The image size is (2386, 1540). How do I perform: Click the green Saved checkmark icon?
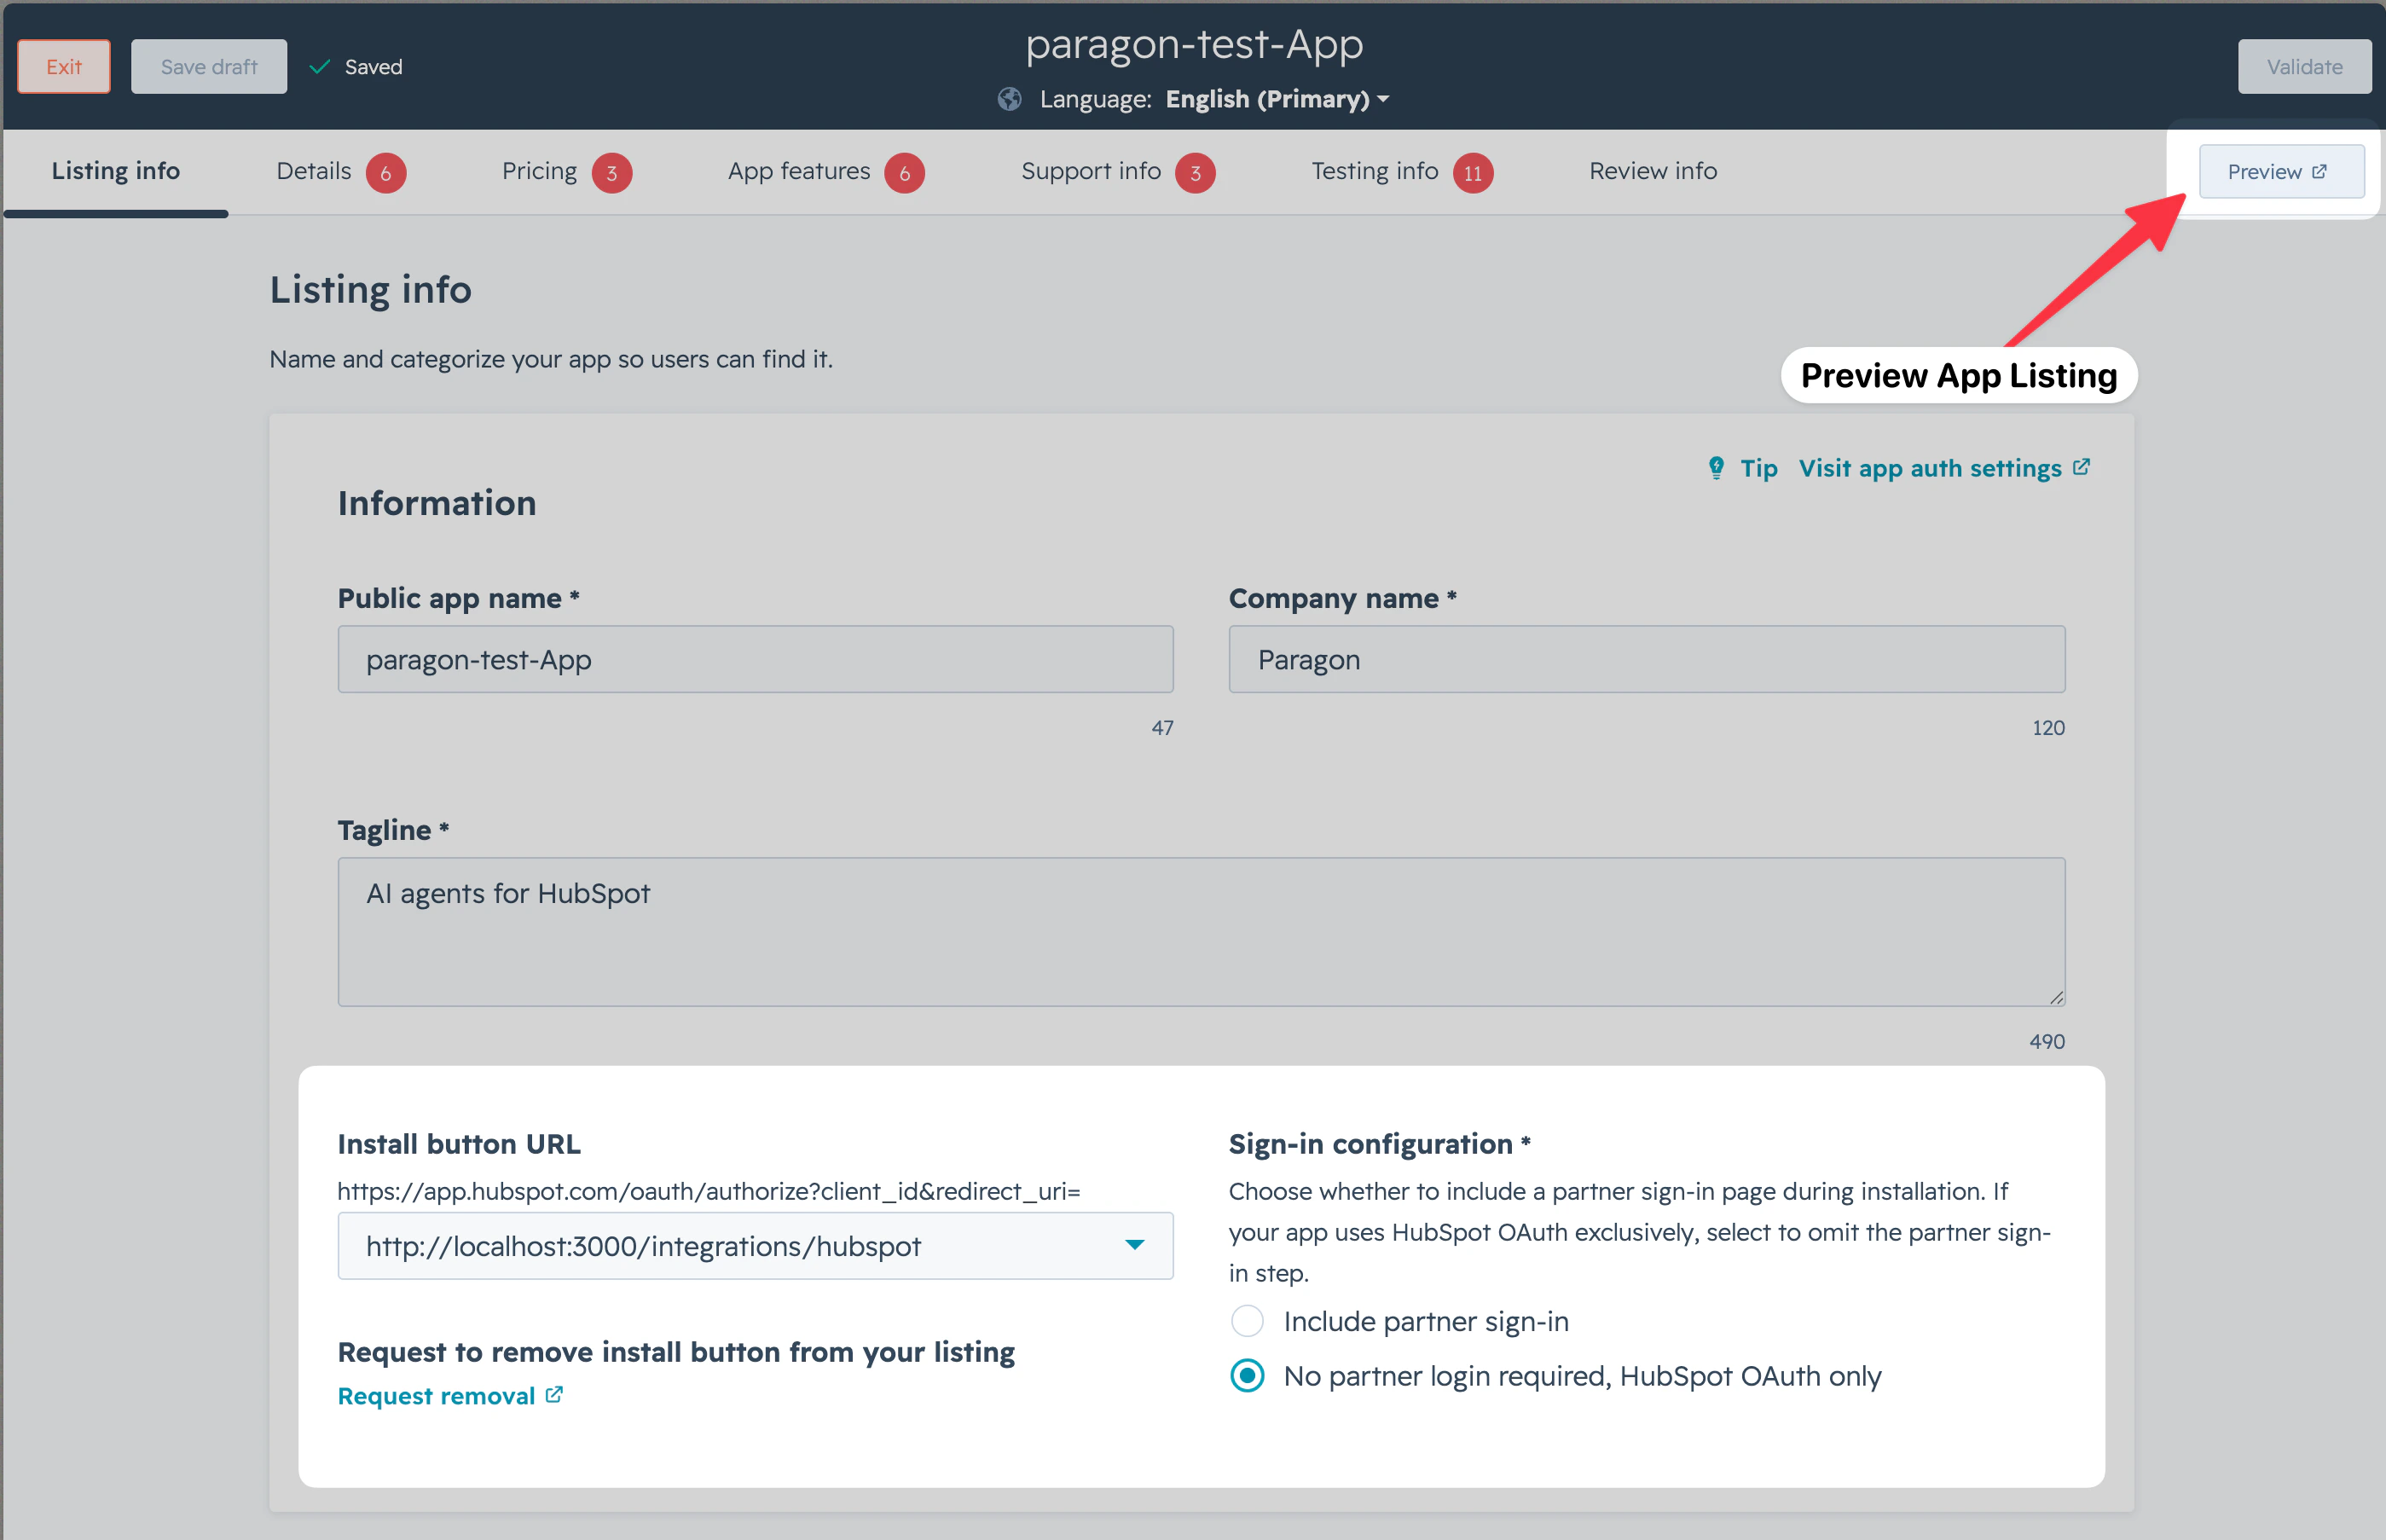pos(320,67)
